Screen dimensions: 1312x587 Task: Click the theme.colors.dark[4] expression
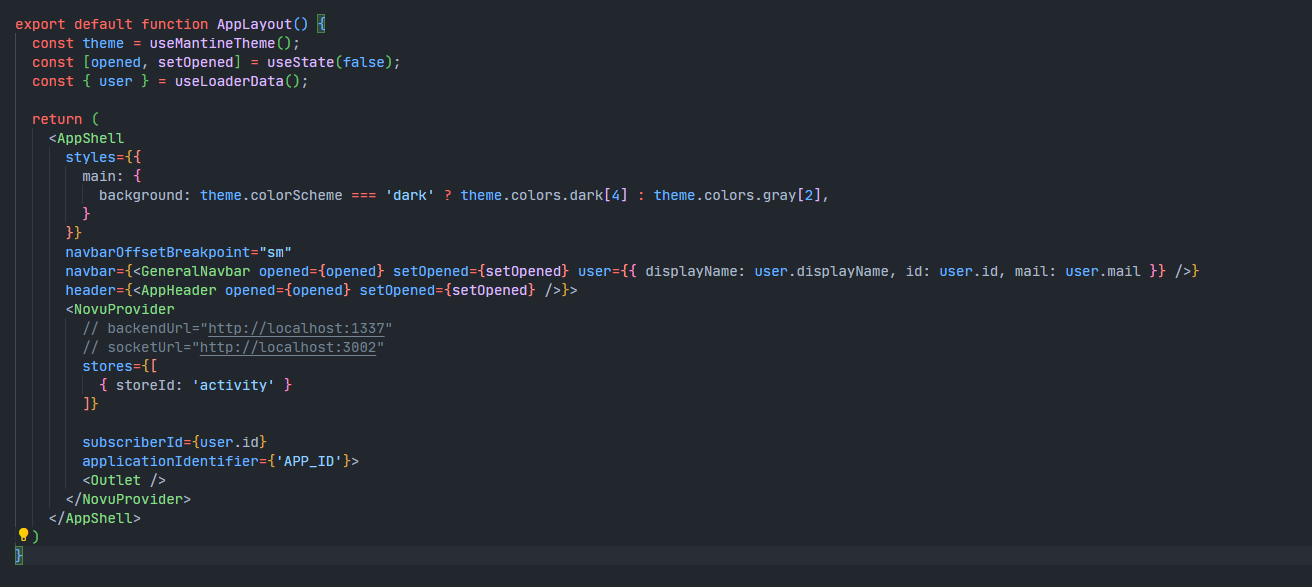tap(544, 195)
